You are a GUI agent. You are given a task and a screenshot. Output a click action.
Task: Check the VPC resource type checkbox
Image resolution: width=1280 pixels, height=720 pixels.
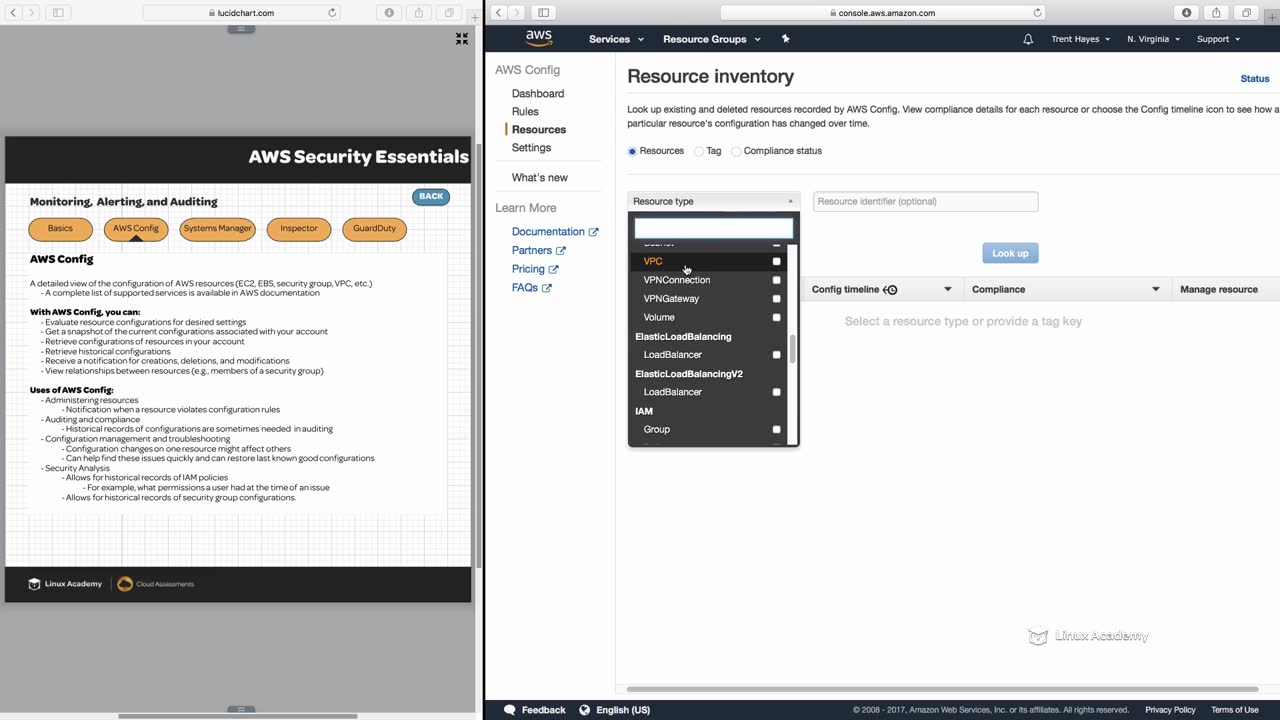point(776,262)
